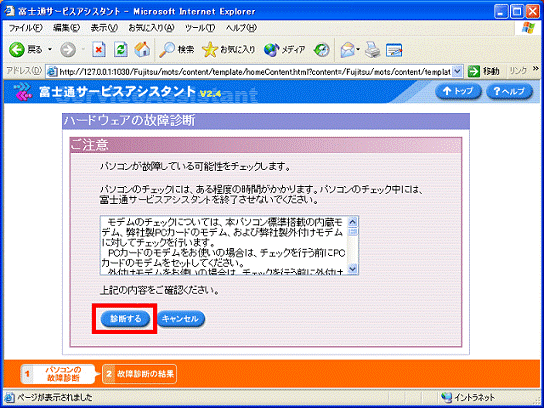Image resolution: width=544 pixels, height=408 pixels.
Task: Click 上記の内容をご確認ください text
Action: (x=160, y=290)
